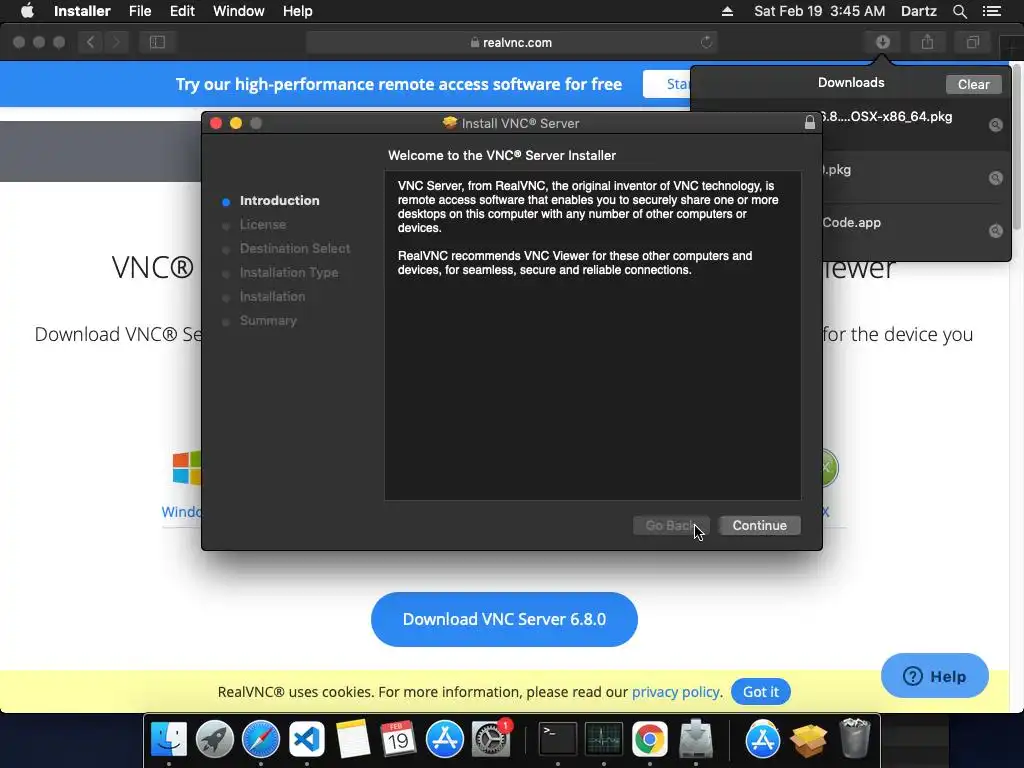Click the eject icon in menu bar

click(728, 11)
